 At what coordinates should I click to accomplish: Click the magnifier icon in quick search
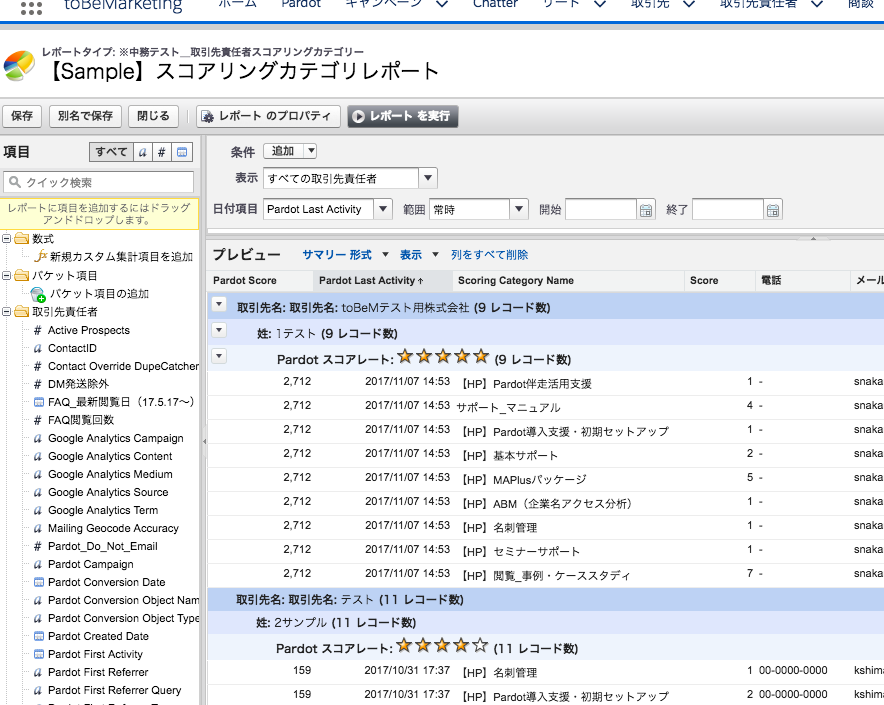(x=15, y=182)
